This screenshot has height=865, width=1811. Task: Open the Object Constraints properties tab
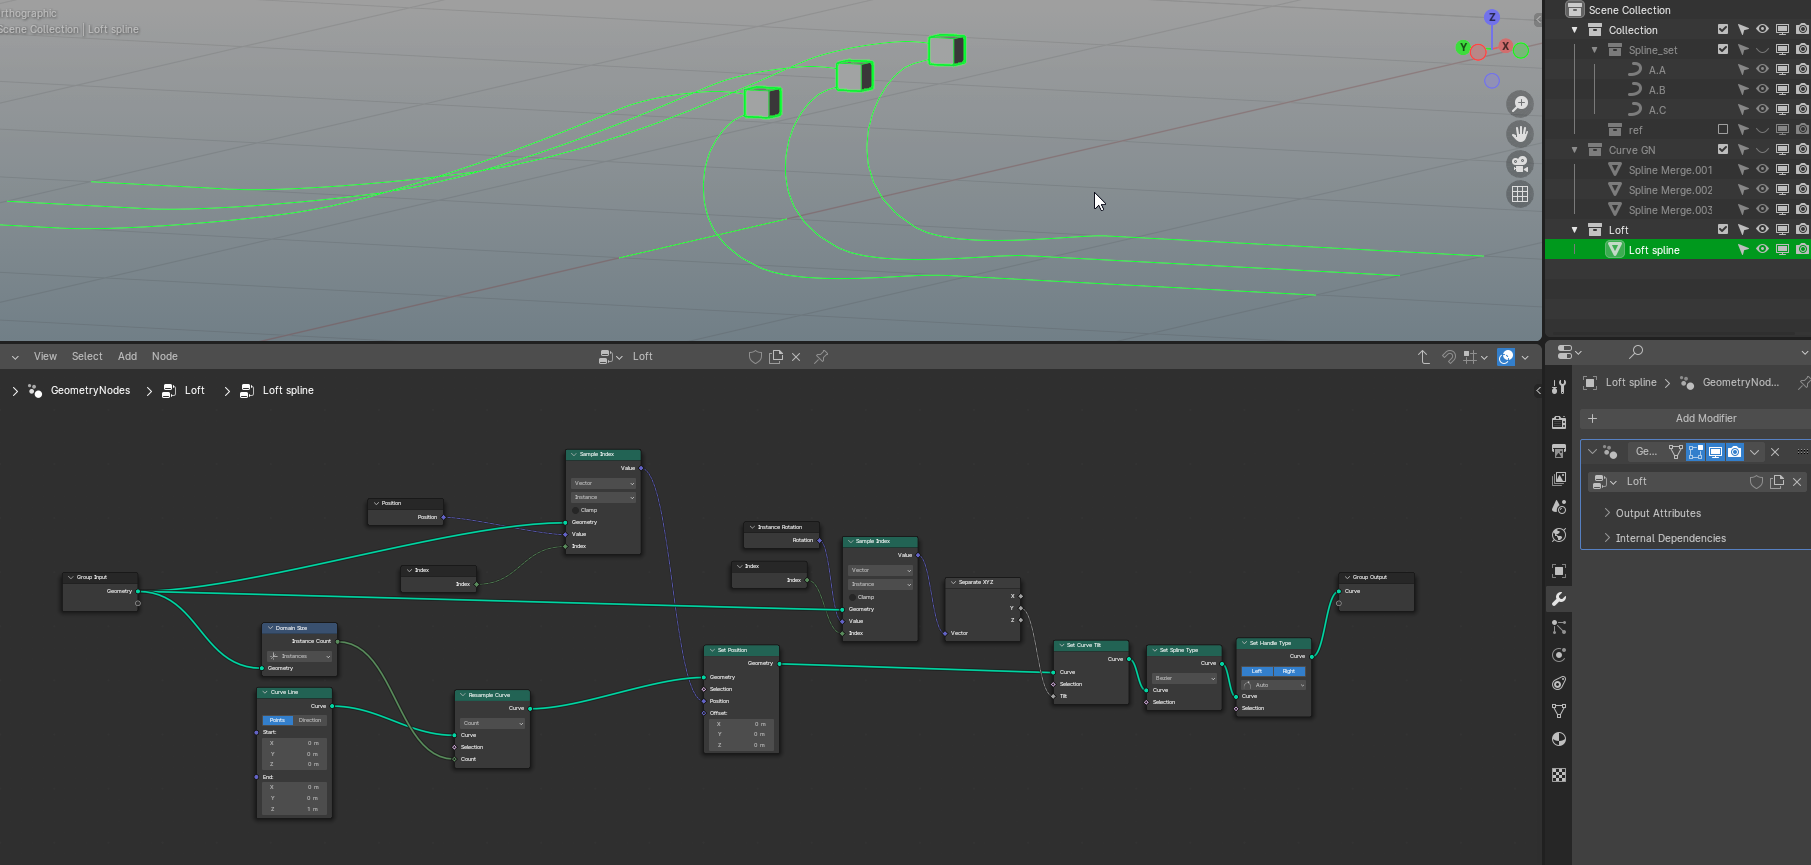(x=1559, y=683)
